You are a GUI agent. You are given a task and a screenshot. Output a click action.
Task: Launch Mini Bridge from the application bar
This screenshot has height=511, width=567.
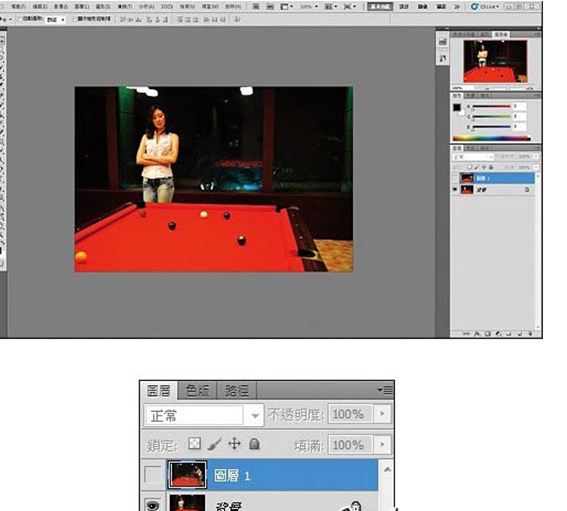point(270,7)
